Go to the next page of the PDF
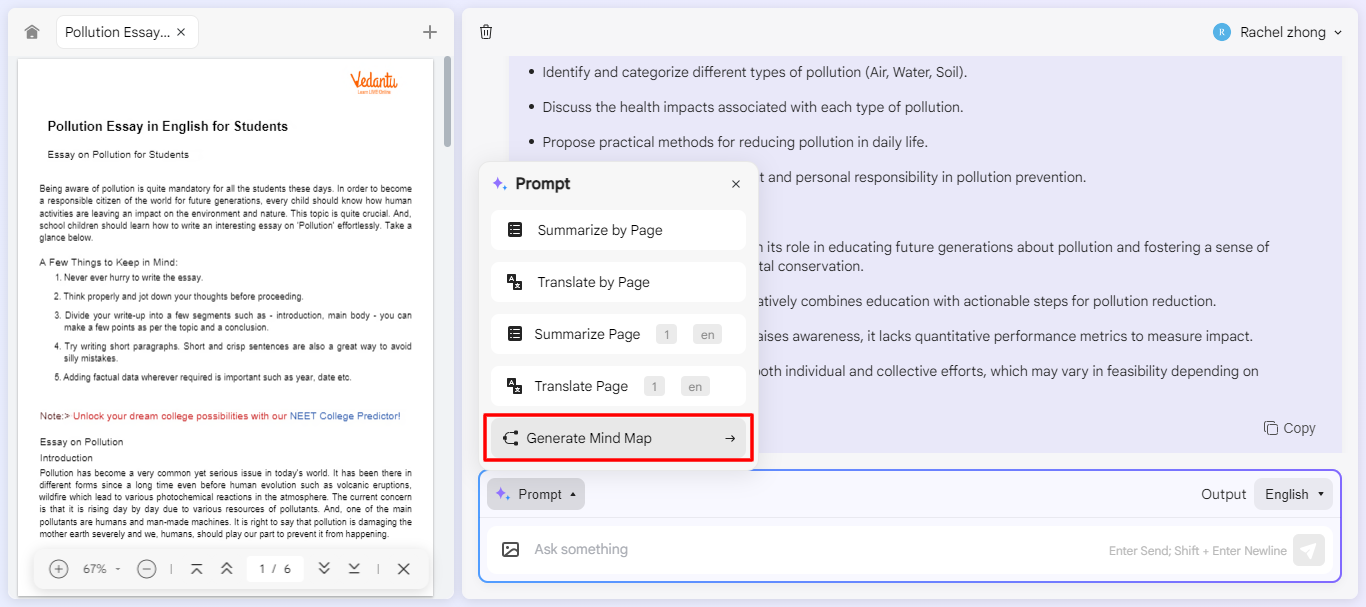Screen dimensions: 1366x607 (323, 568)
